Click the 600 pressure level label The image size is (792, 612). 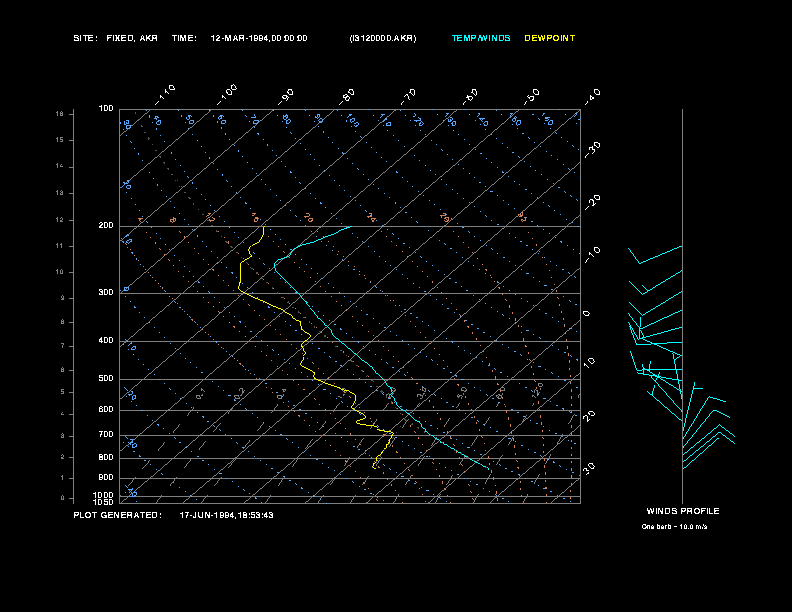106,410
